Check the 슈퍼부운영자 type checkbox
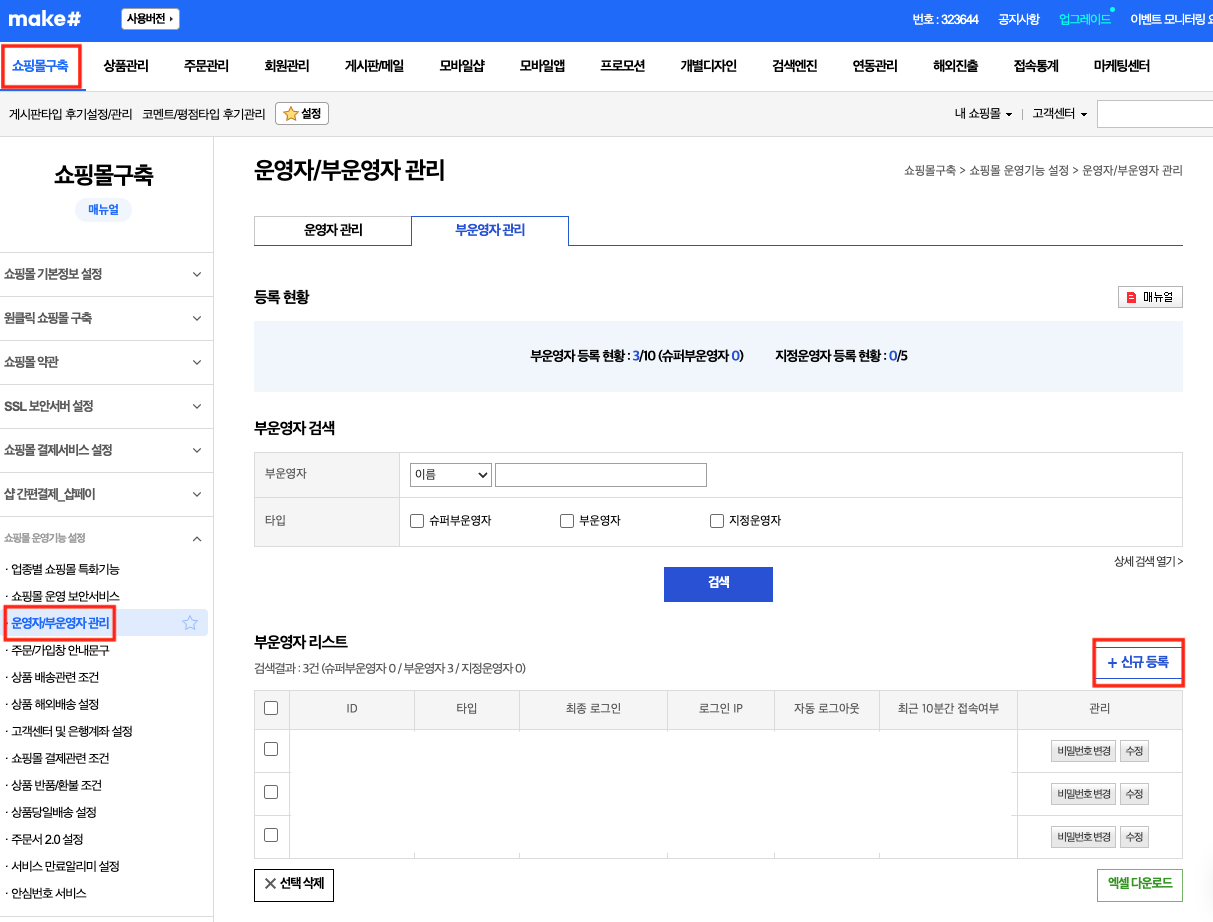Screen dimensions: 1213x922 418,521
